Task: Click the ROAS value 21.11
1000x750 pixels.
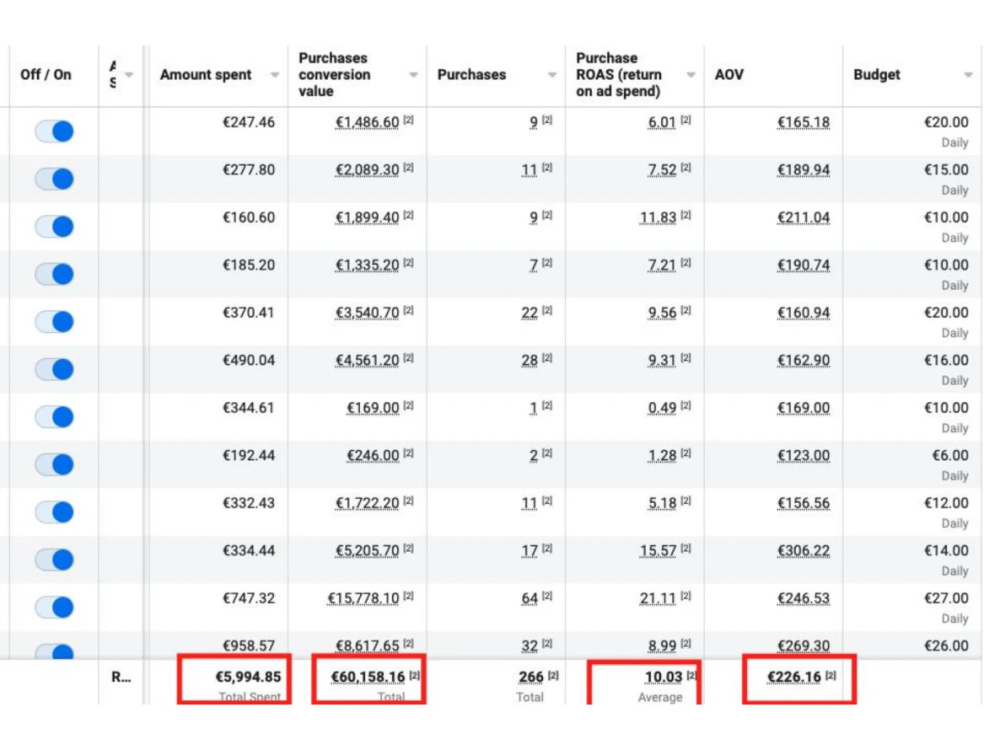Action: pyautogui.click(x=658, y=599)
